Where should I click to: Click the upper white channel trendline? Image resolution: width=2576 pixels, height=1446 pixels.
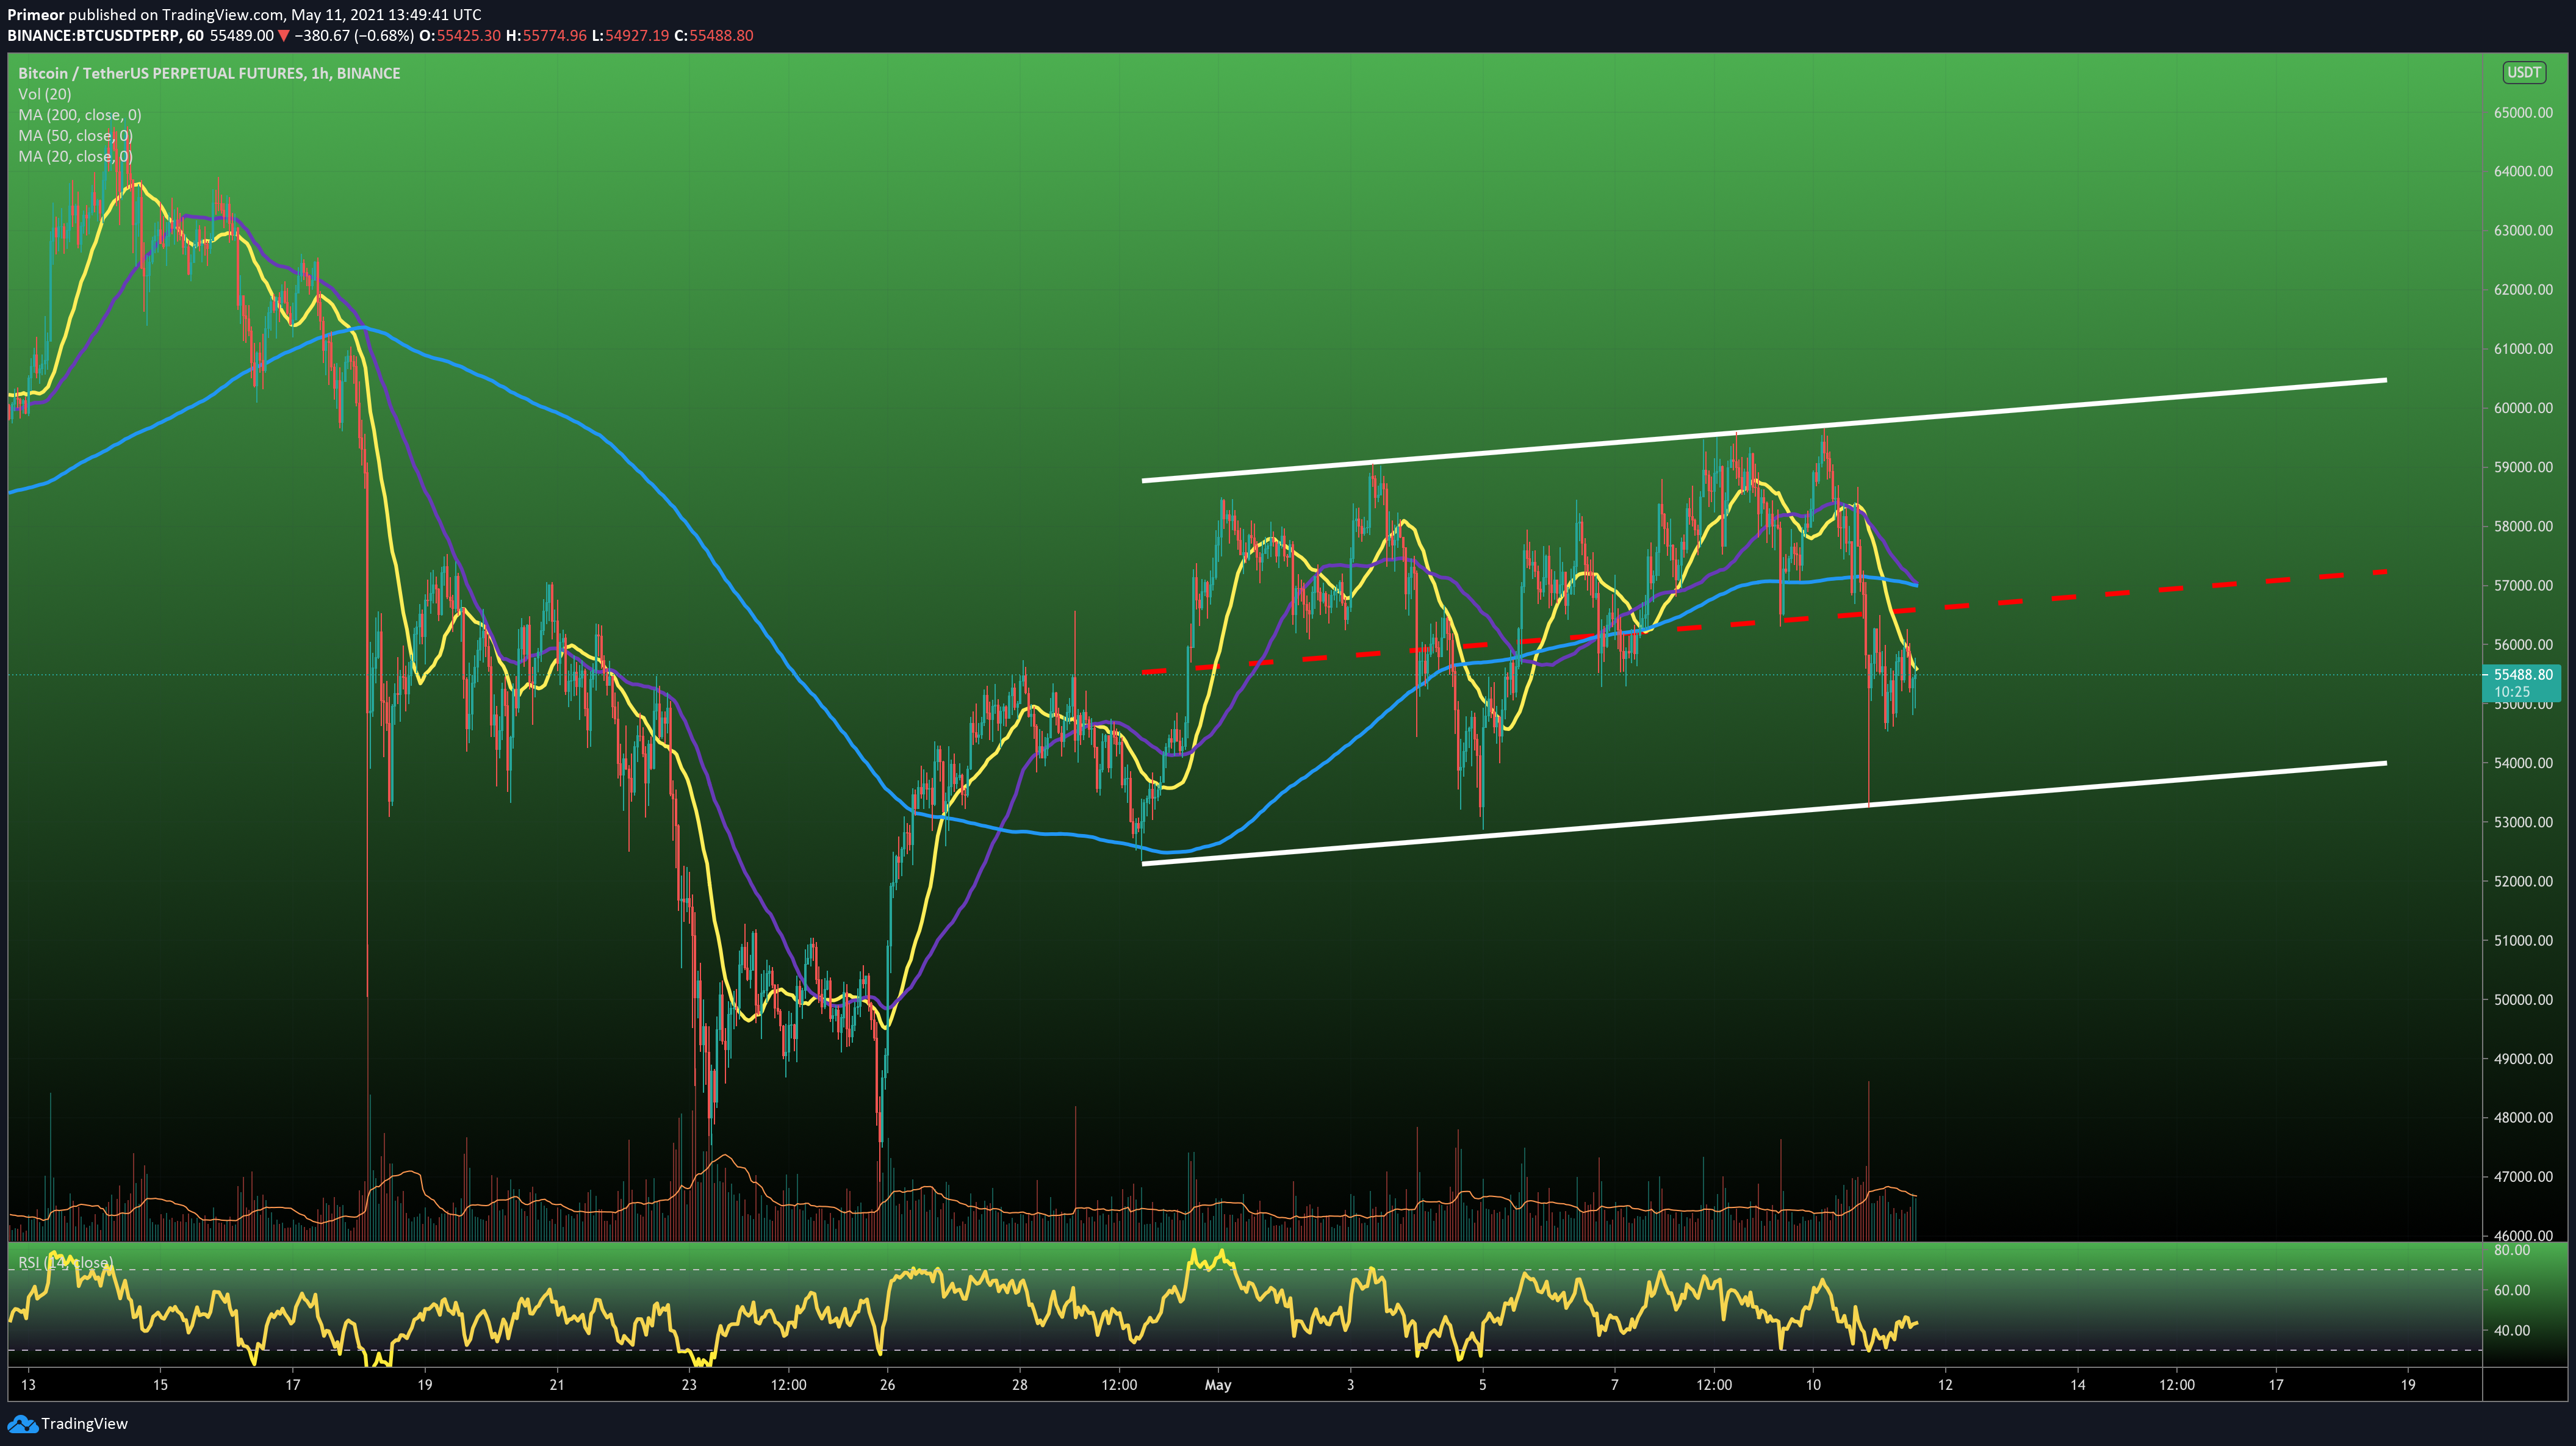(1764, 430)
